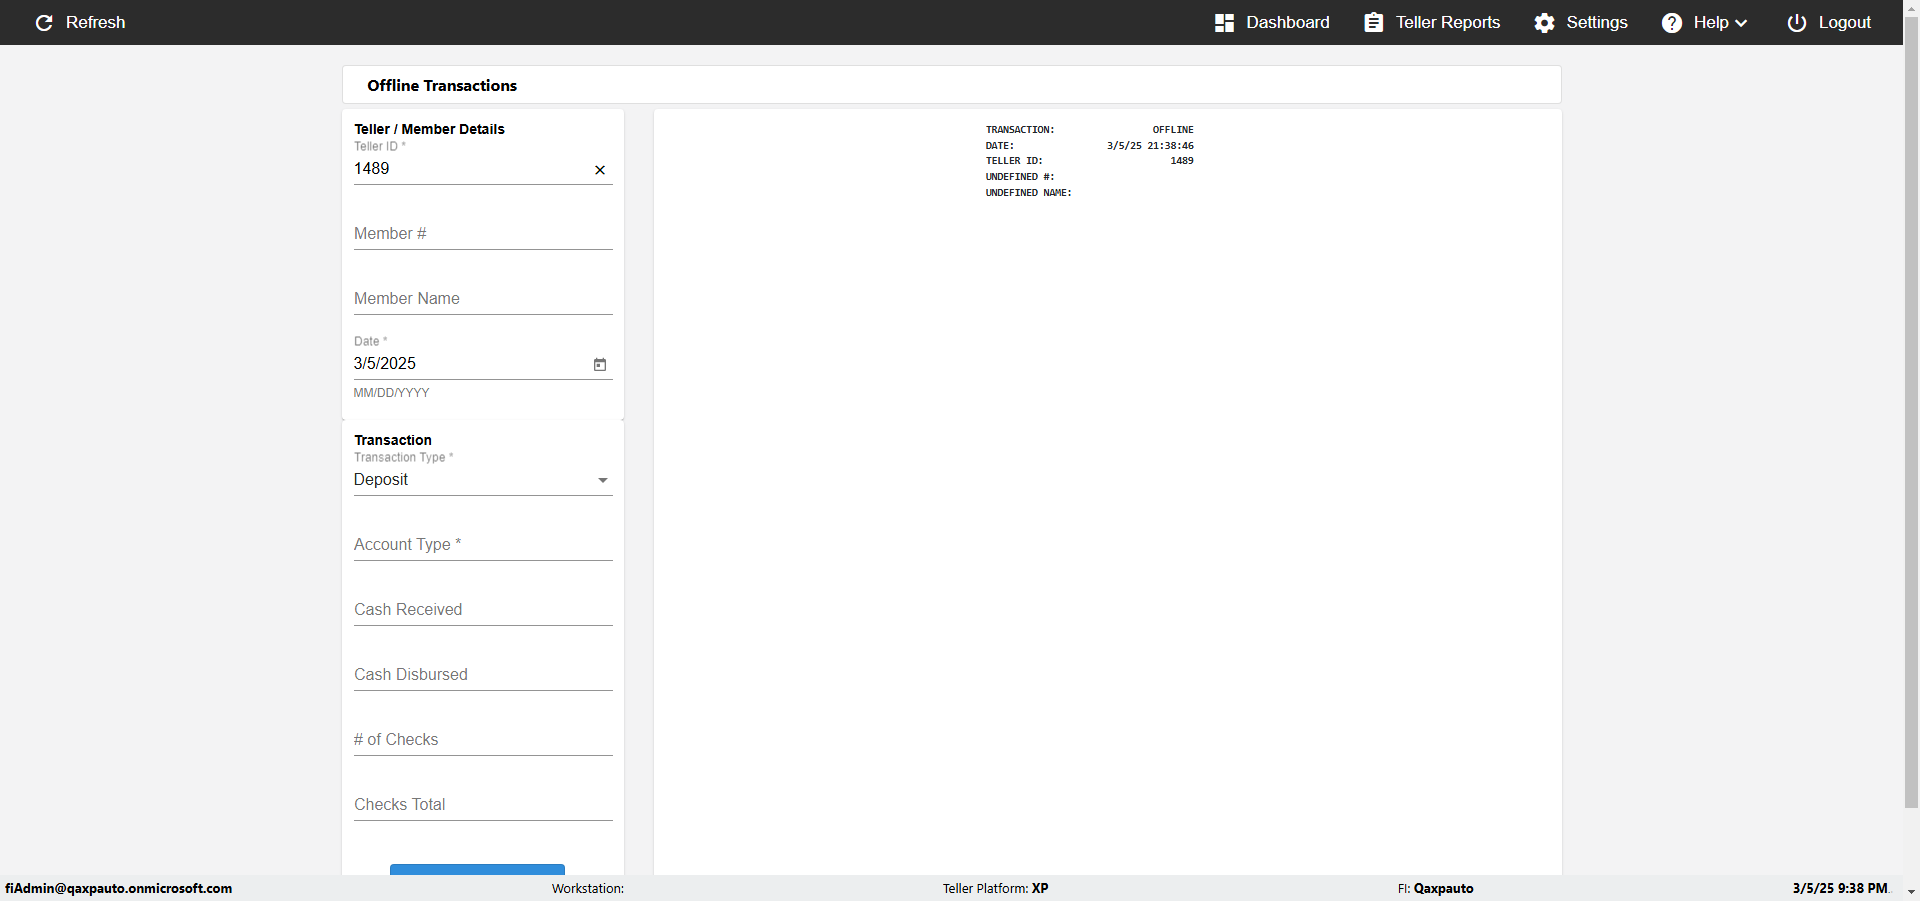Open the Account Type field
The width and height of the screenshot is (1920, 901).
pyautogui.click(x=483, y=545)
